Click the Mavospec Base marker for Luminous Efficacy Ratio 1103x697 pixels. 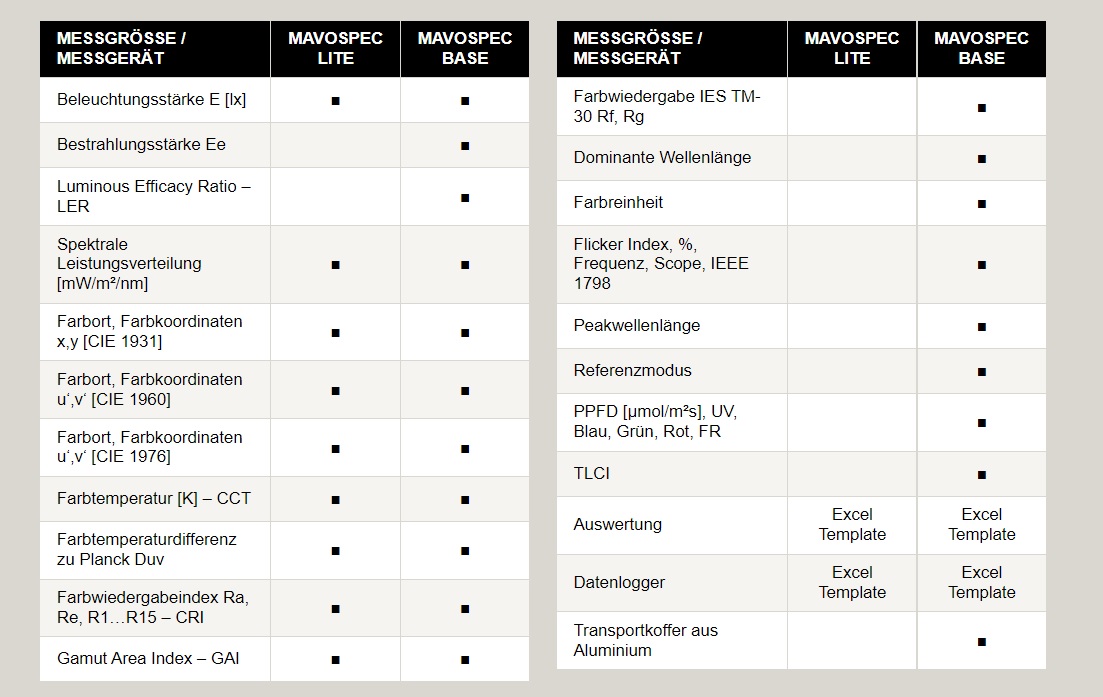(x=465, y=198)
